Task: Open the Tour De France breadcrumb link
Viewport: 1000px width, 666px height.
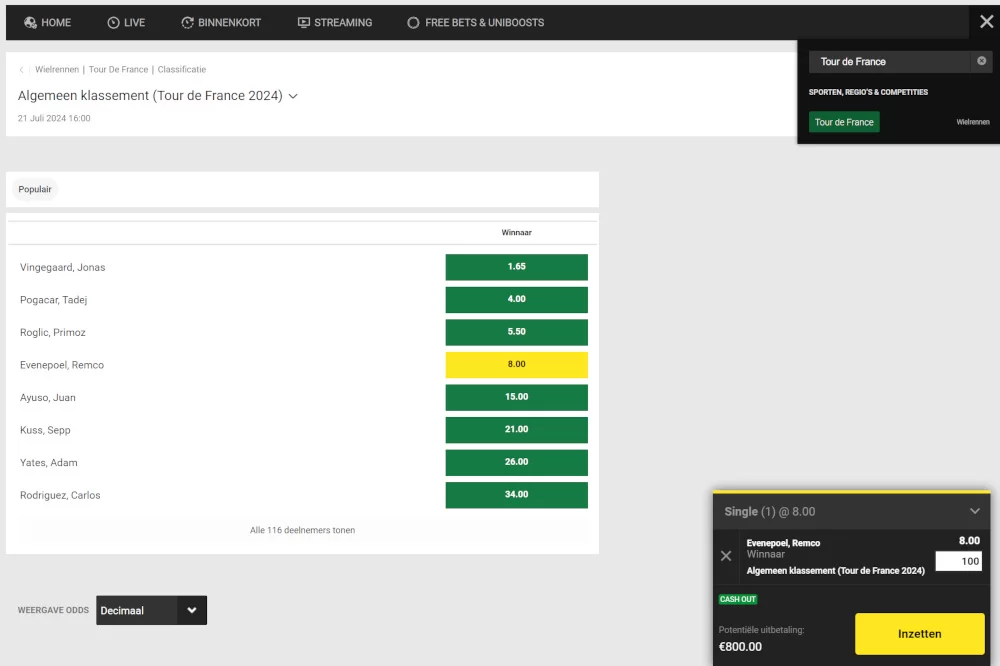Action: (x=118, y=70)
